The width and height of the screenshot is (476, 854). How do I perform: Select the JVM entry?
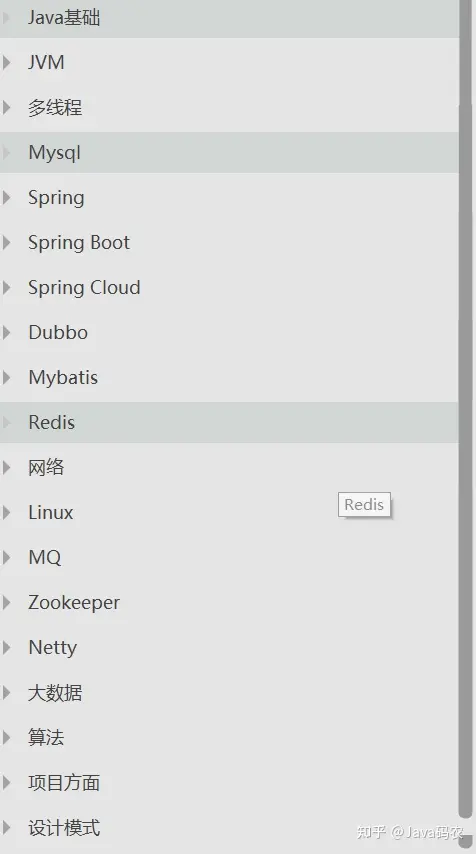pos(46,63)
